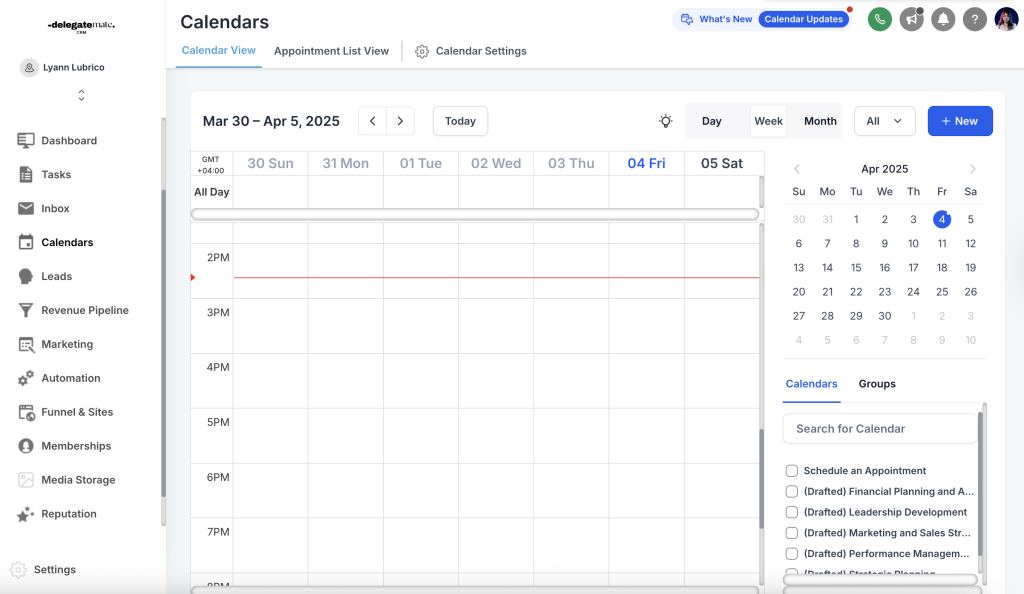Click the help question mark icon
The image size is (1024, 594).
tap(974, 19)
